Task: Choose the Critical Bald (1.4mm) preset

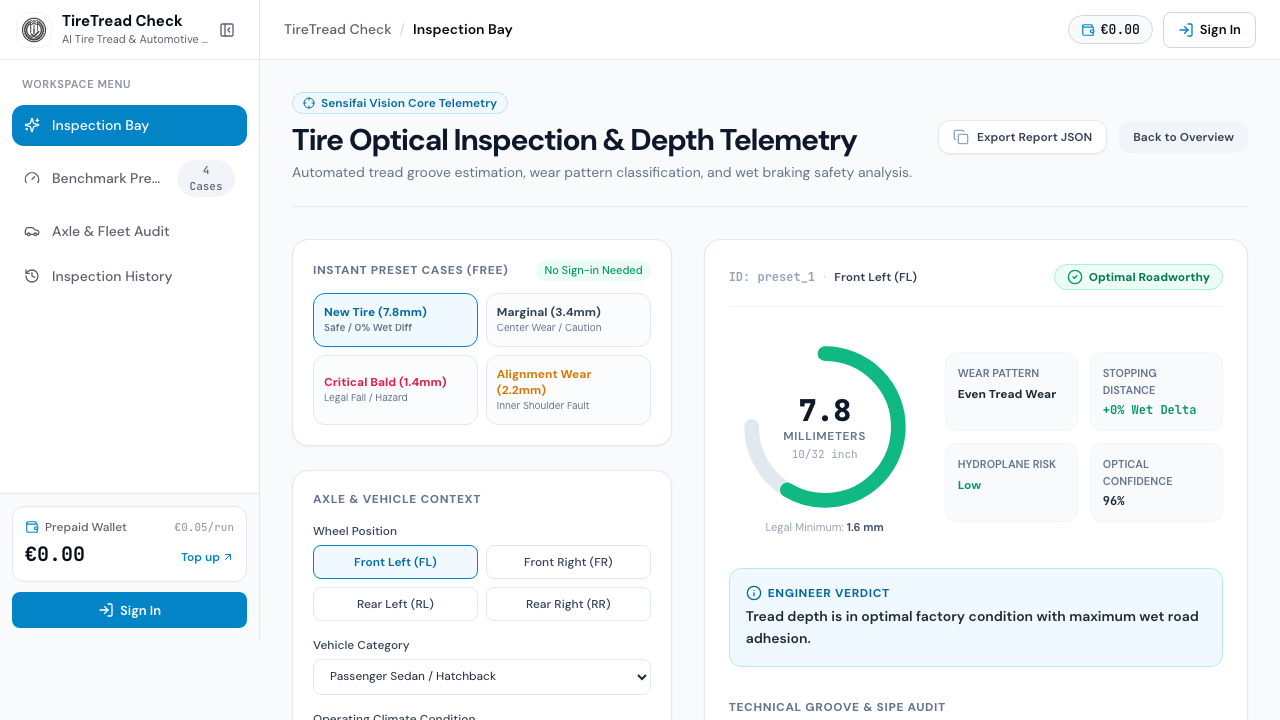Action: click(395, 390)
